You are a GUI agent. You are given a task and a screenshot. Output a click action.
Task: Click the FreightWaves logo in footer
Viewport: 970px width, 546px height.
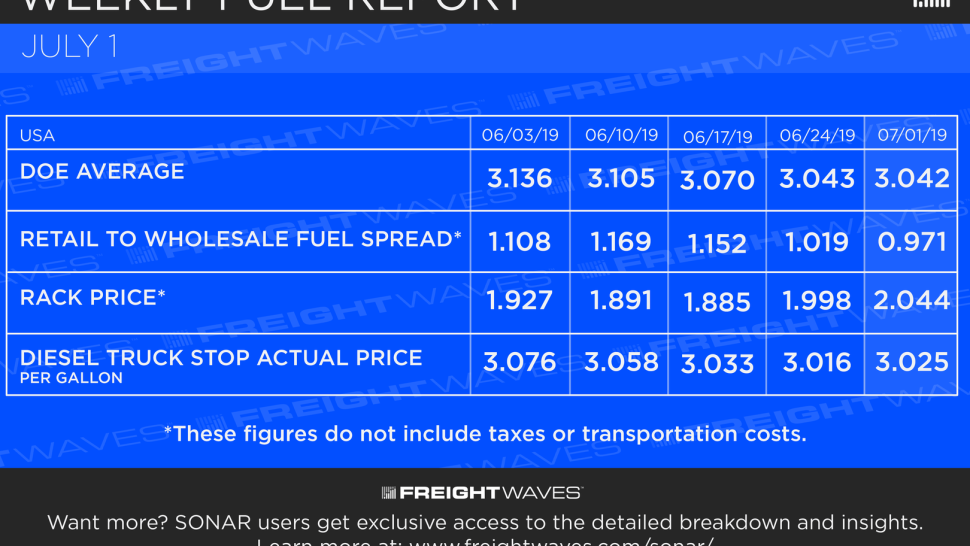point(482,493)
